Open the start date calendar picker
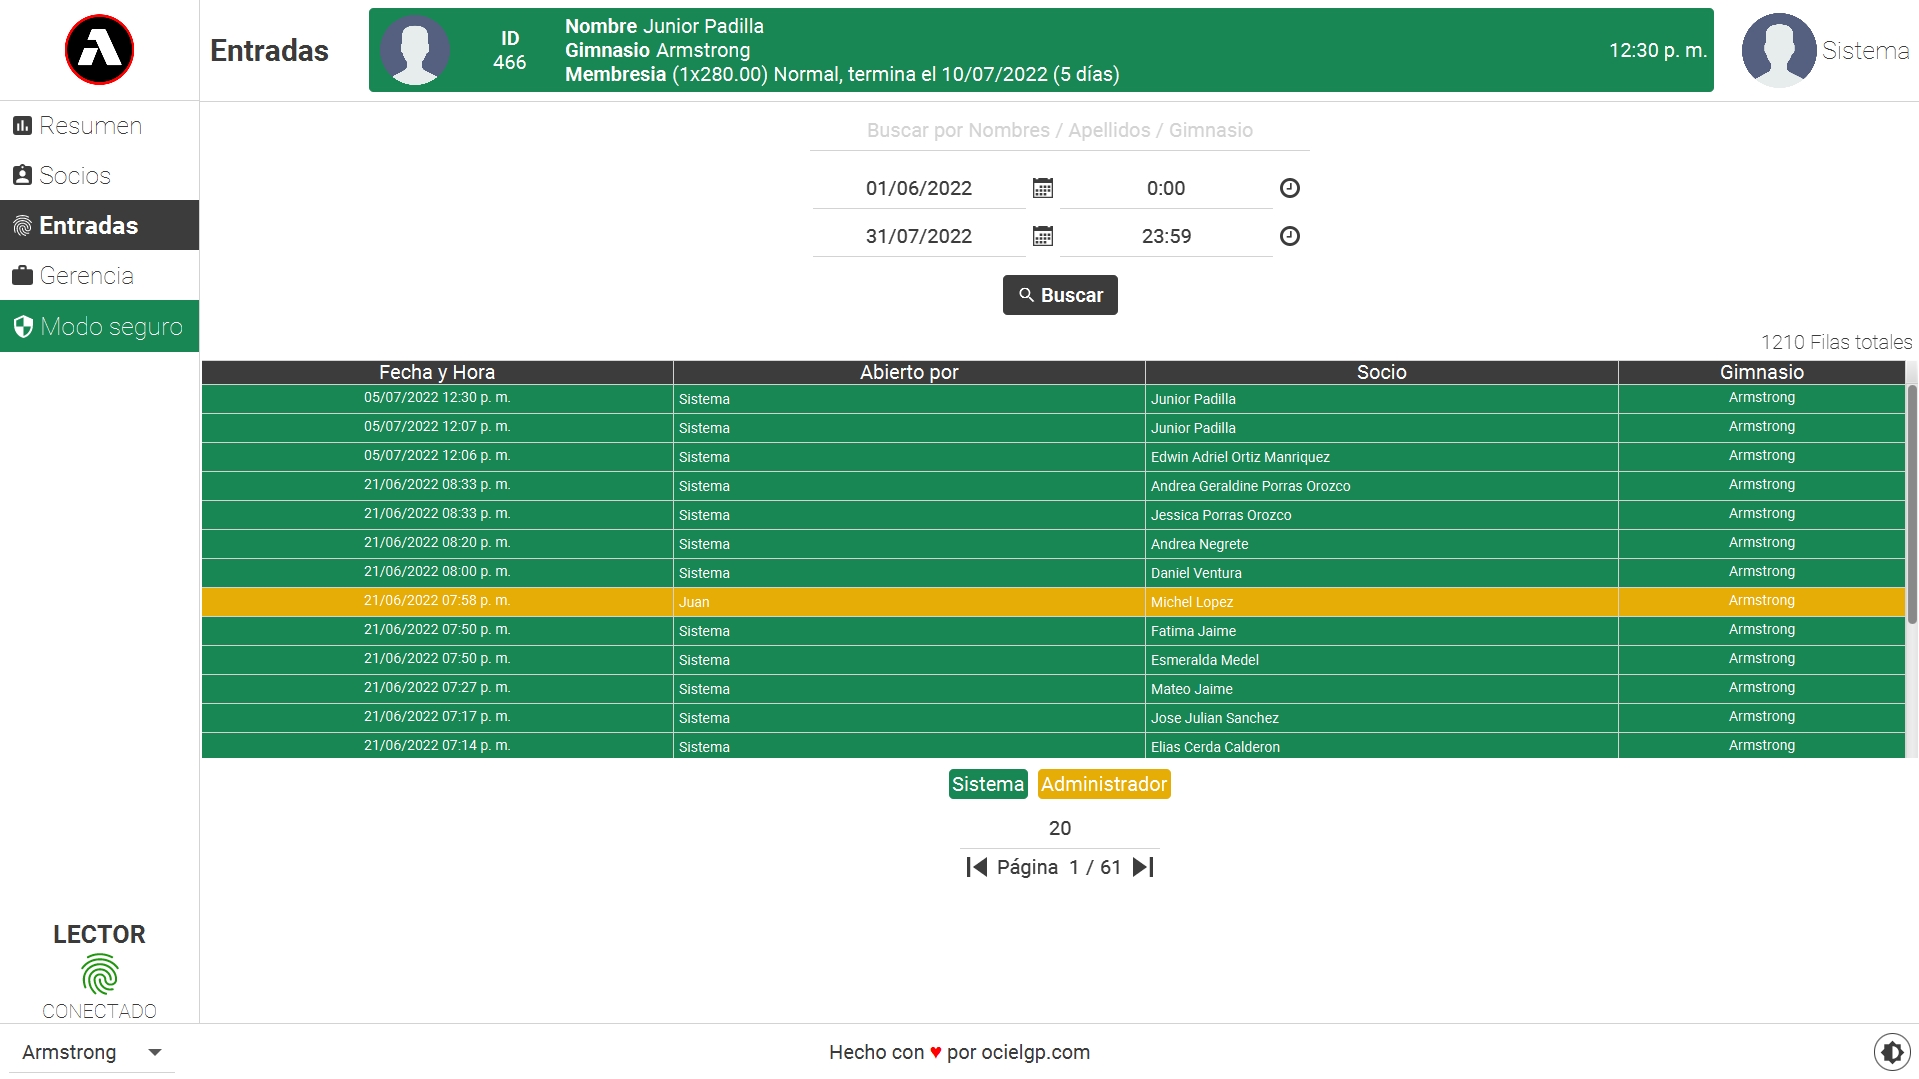Viewport: 1919px width, 1079px height. pos(1042,188)
